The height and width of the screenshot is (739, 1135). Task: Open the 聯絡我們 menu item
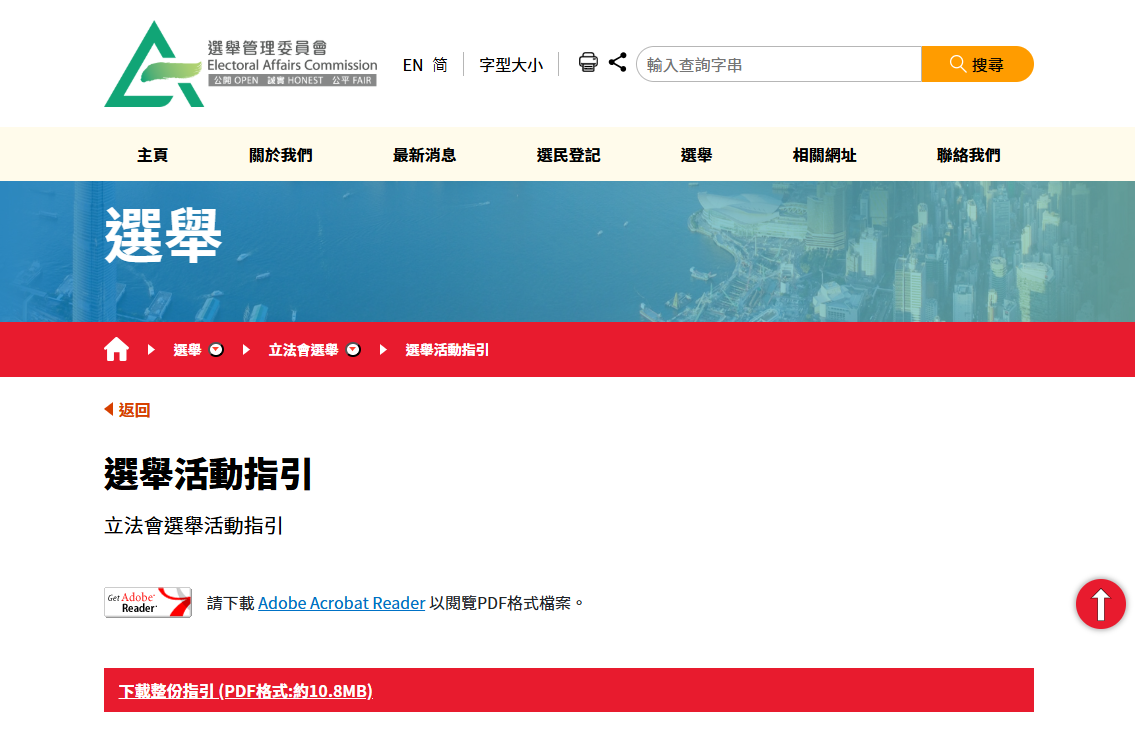tap(968, 155)
